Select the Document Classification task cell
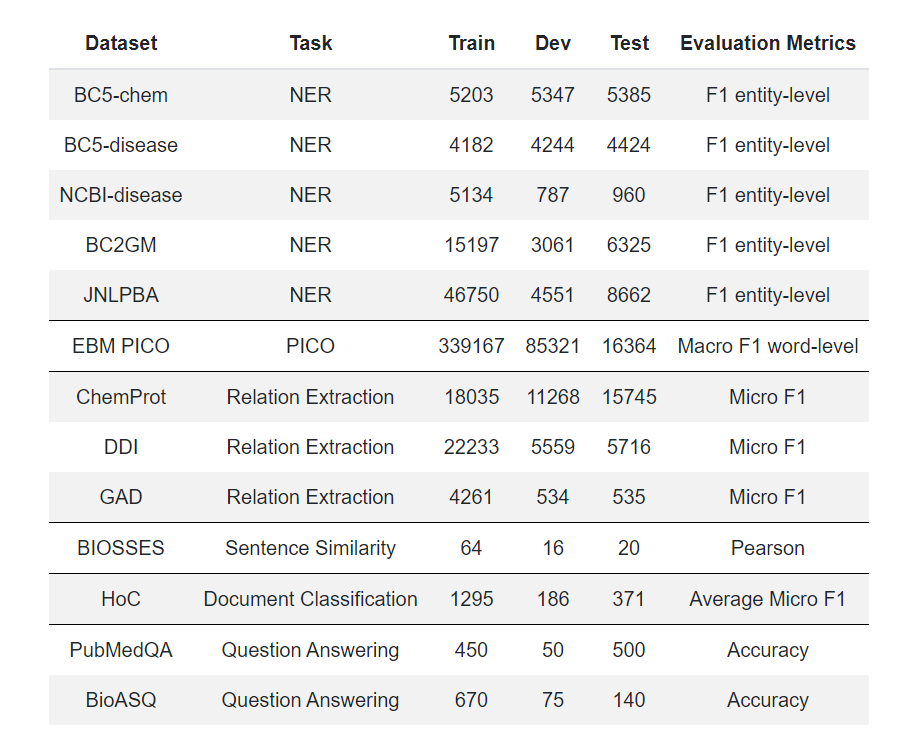Image resolution: width=910 pixels, height=745 pixels. pyautogui.click(x=310, y=599)
